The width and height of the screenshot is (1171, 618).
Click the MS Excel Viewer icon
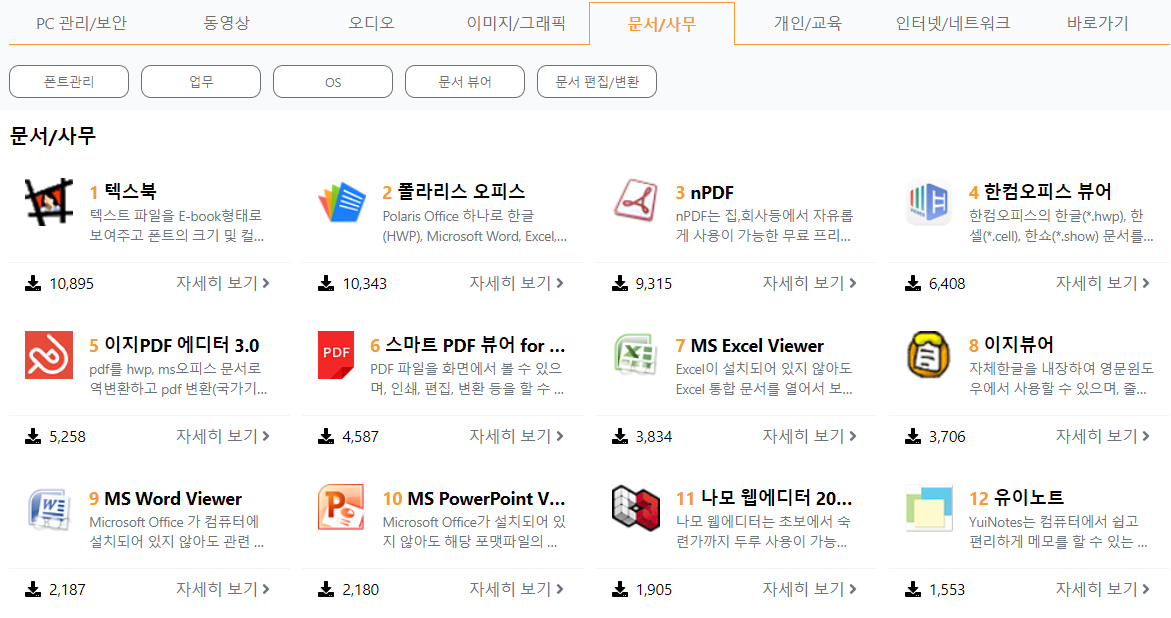point(635,355)
